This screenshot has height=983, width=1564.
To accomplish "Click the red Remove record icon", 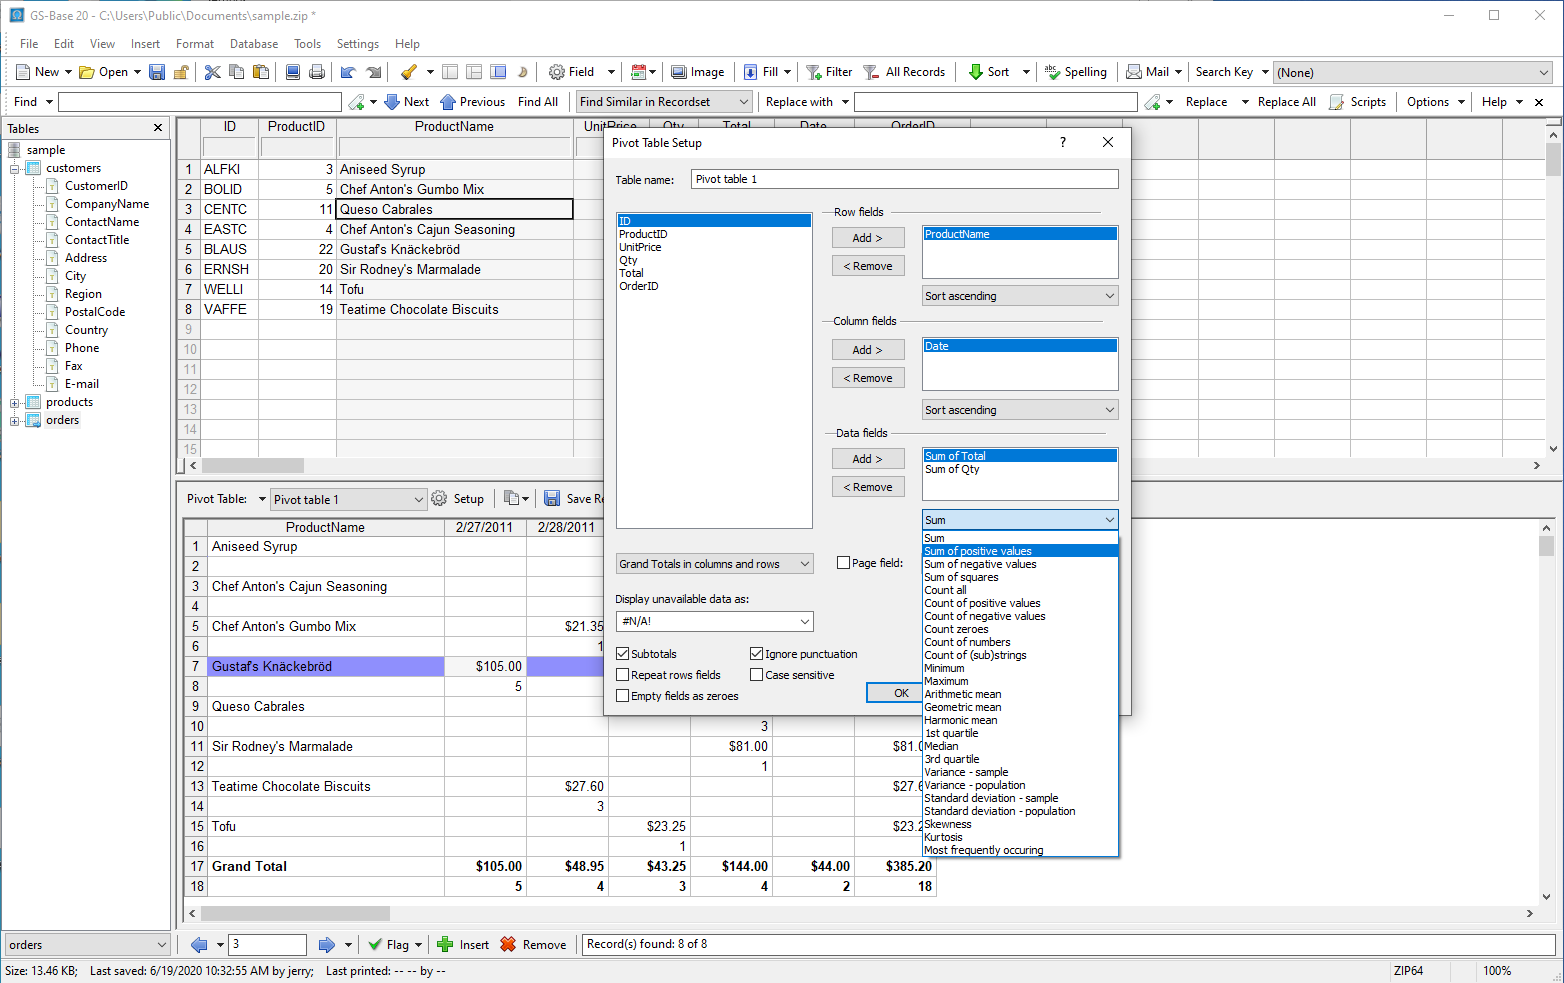I will point(508,944).
